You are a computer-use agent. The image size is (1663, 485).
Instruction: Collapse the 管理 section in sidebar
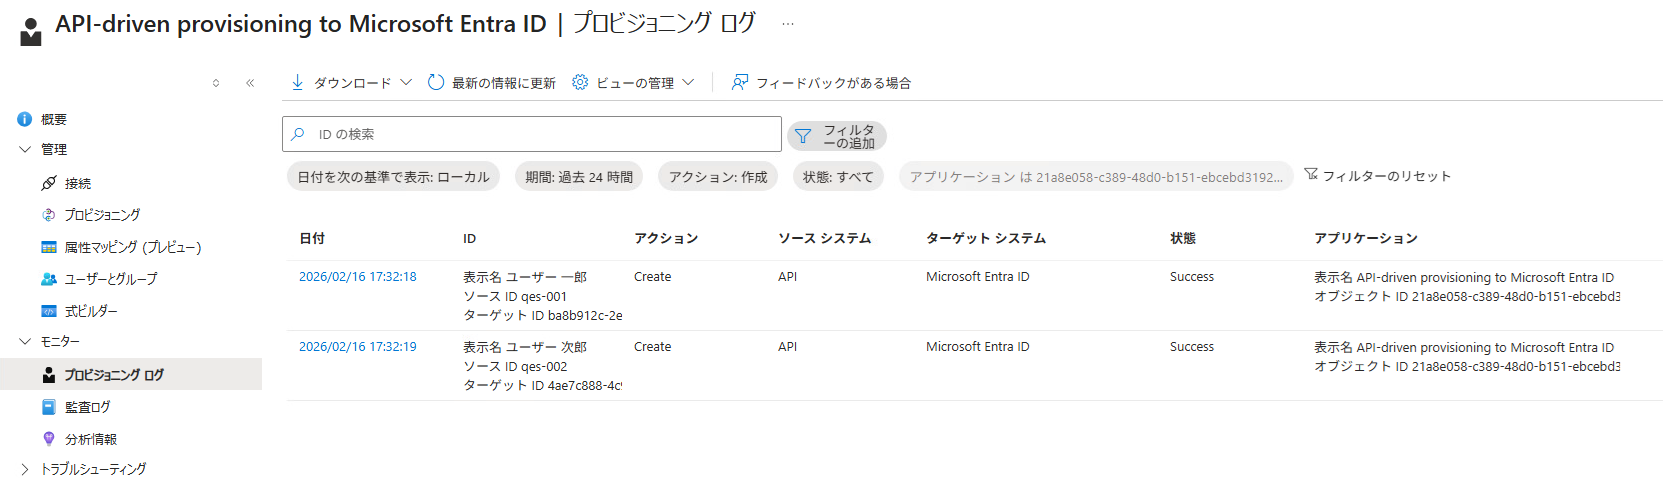tap(25, 149)
